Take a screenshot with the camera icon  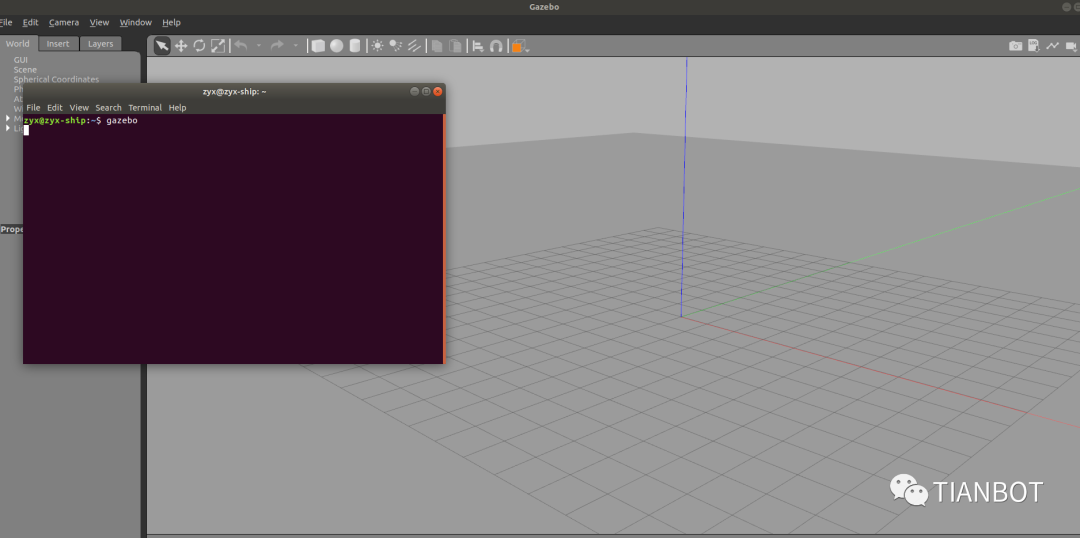point(1015,46)
